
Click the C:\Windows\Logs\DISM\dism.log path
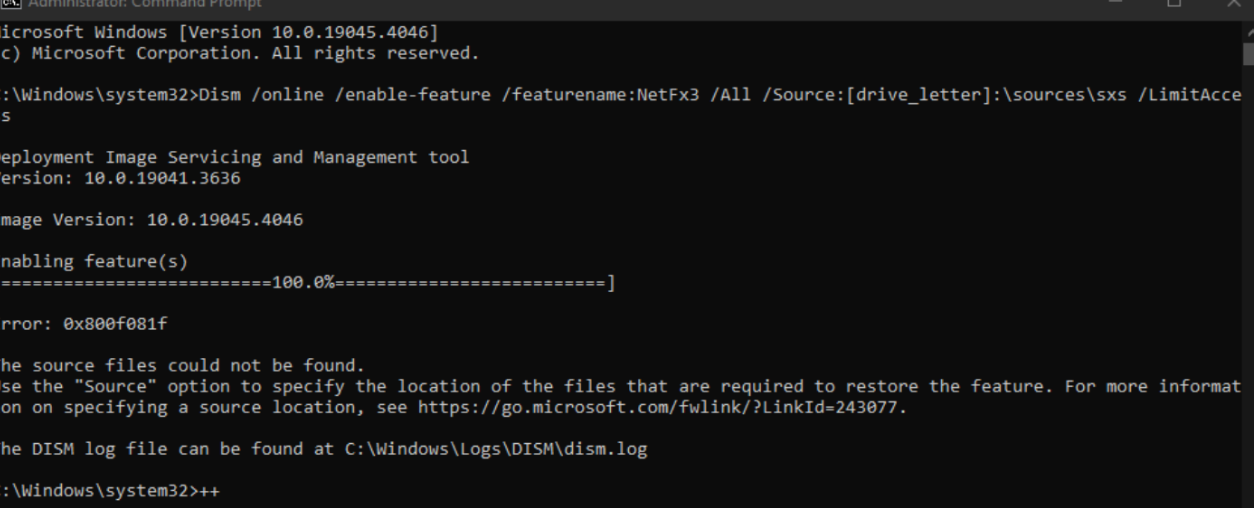tap(496, 449)
